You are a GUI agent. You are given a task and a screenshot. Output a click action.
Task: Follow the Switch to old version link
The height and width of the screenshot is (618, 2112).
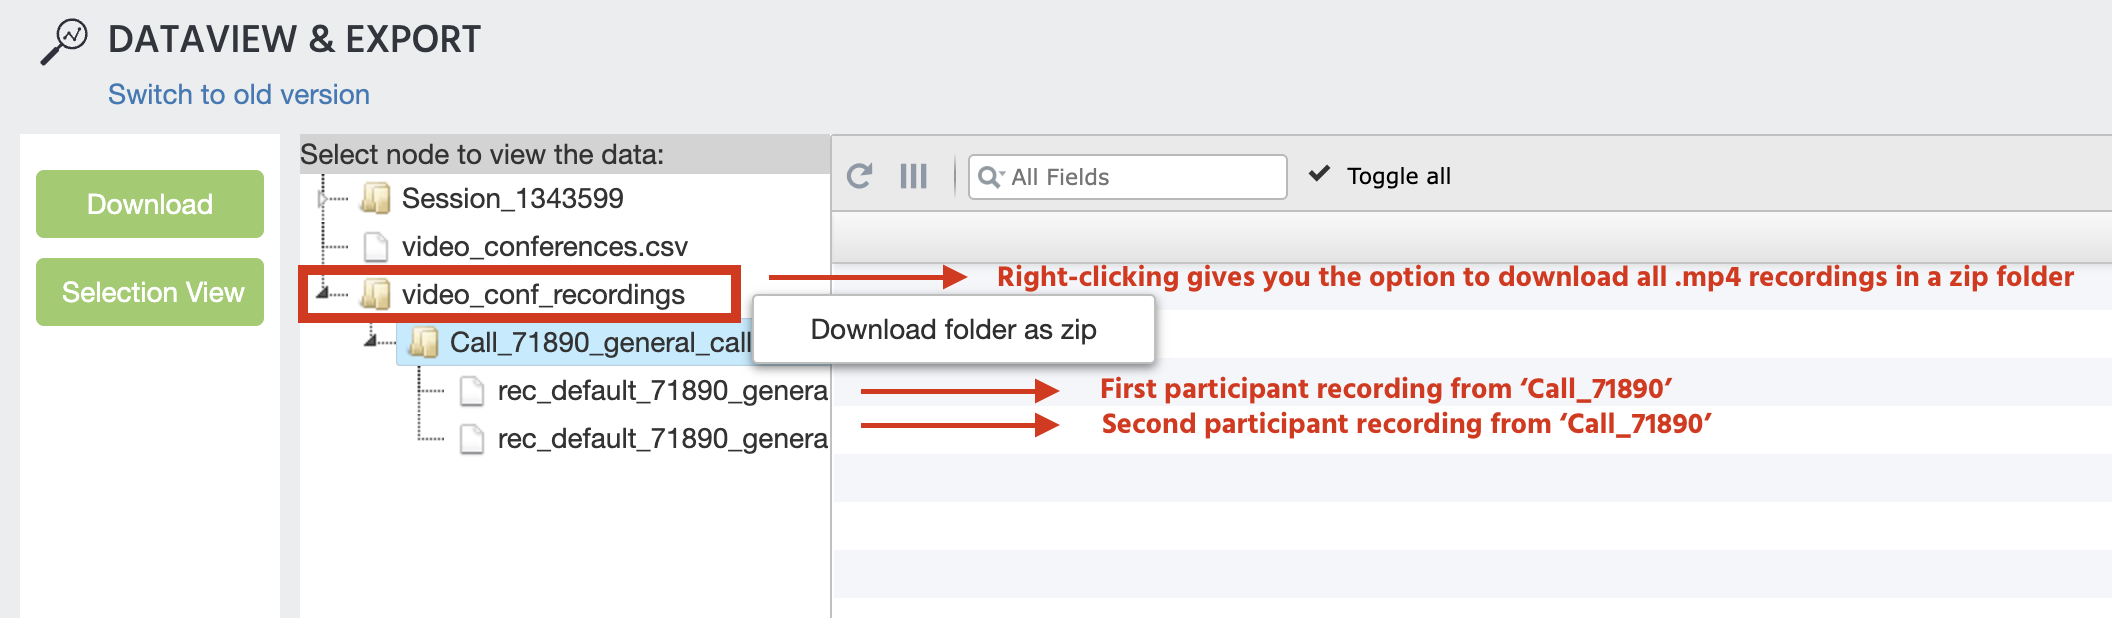[x=239, y=94]
